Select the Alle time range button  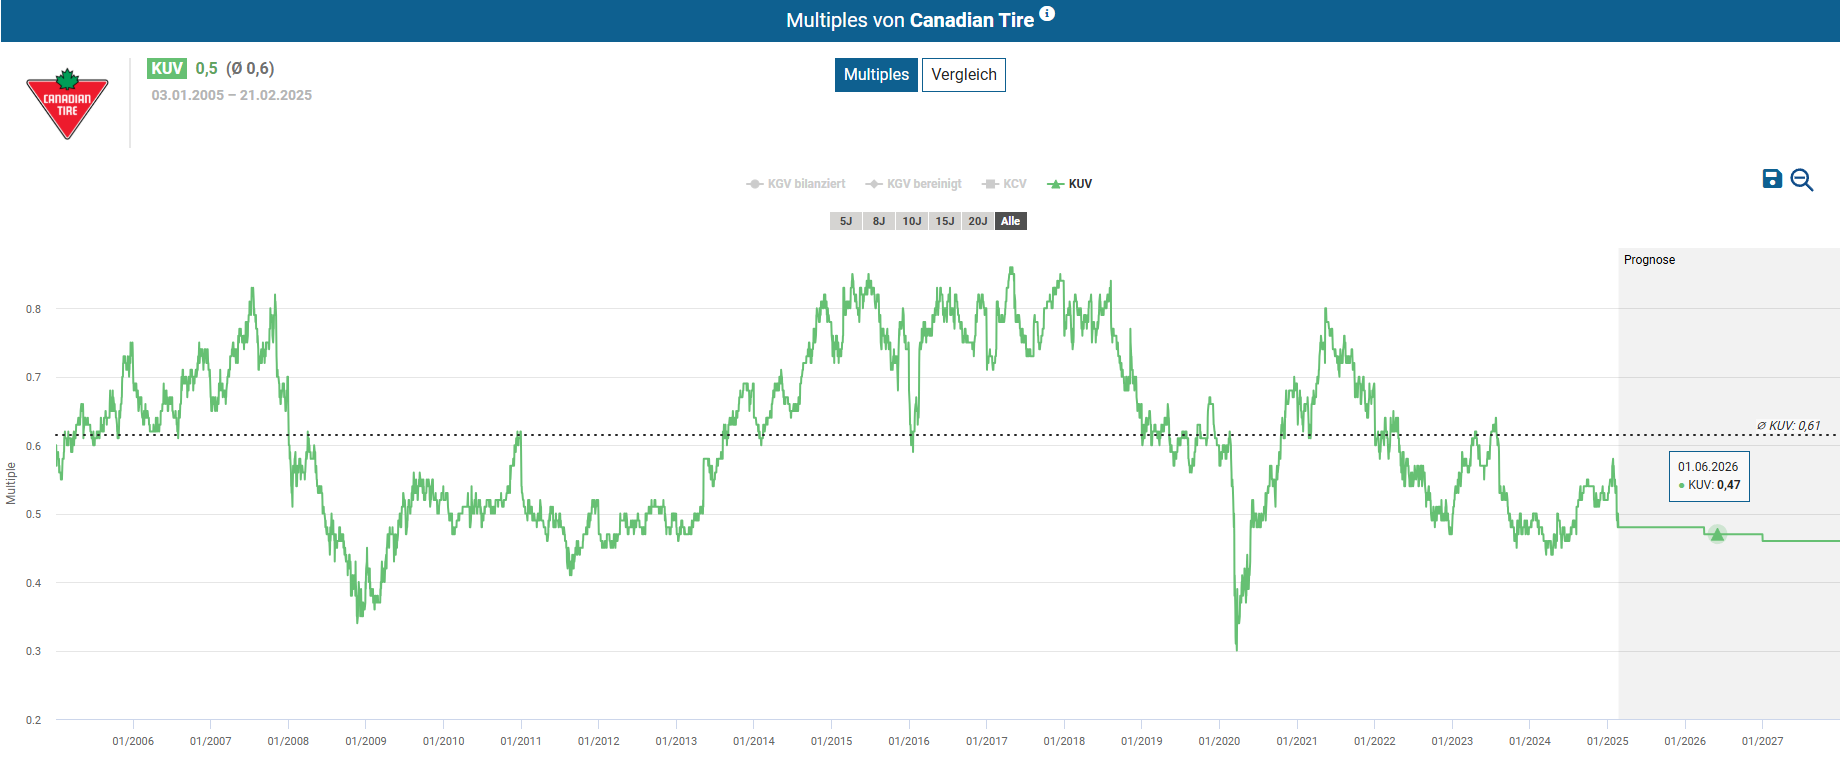1011,221
